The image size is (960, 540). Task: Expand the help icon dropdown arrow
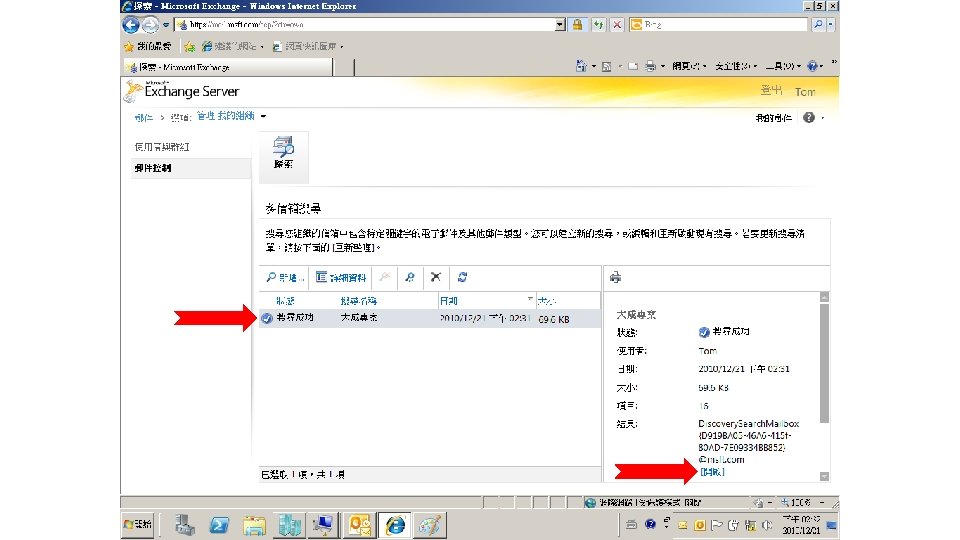point(822,118)
